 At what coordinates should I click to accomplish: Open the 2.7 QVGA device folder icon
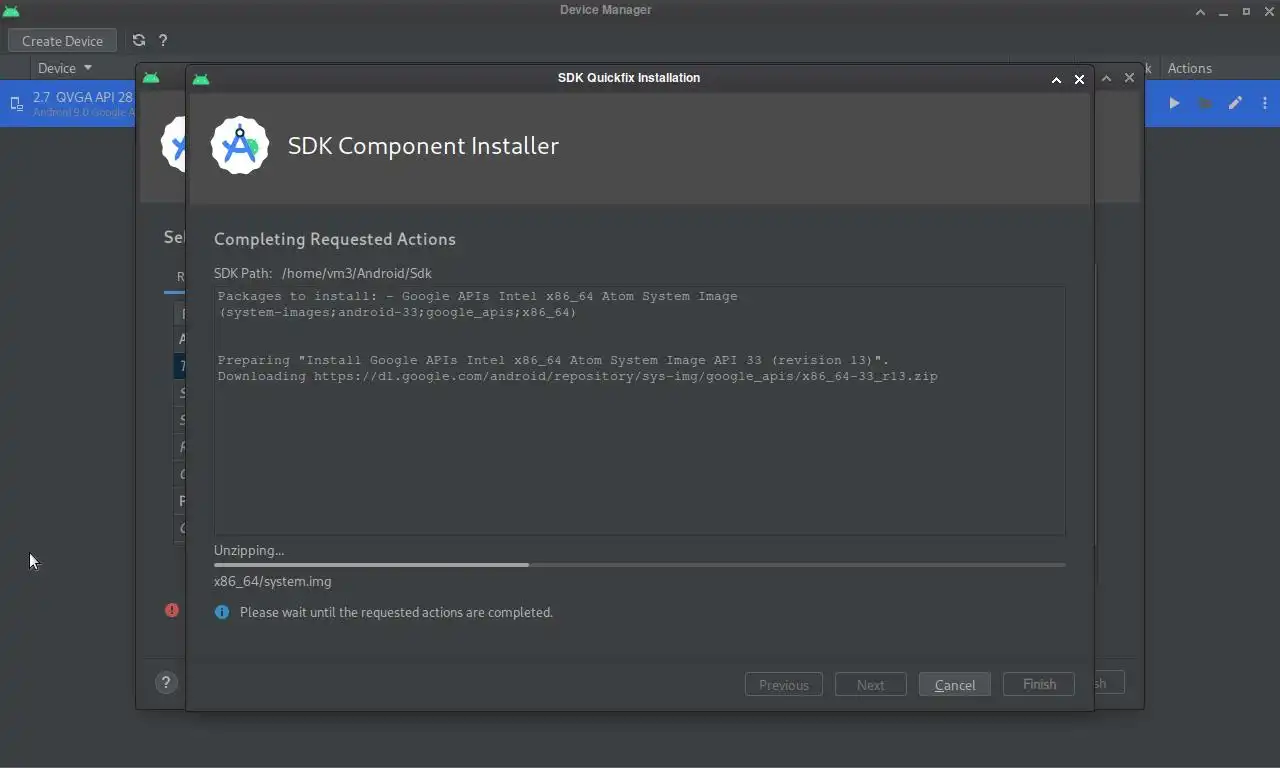1205,103
